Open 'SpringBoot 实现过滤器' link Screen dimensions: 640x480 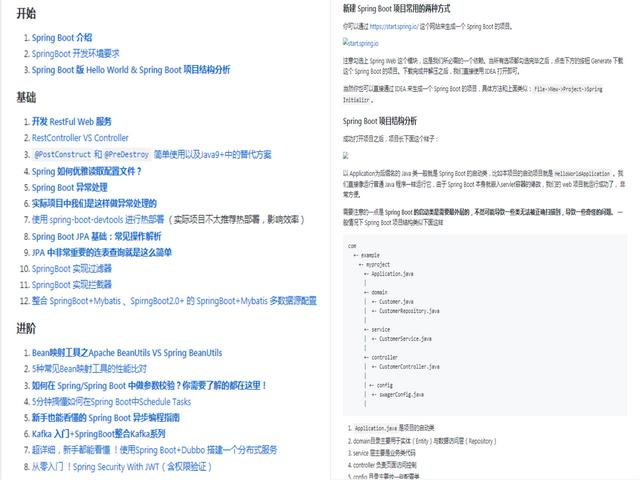tap(72, 269)
